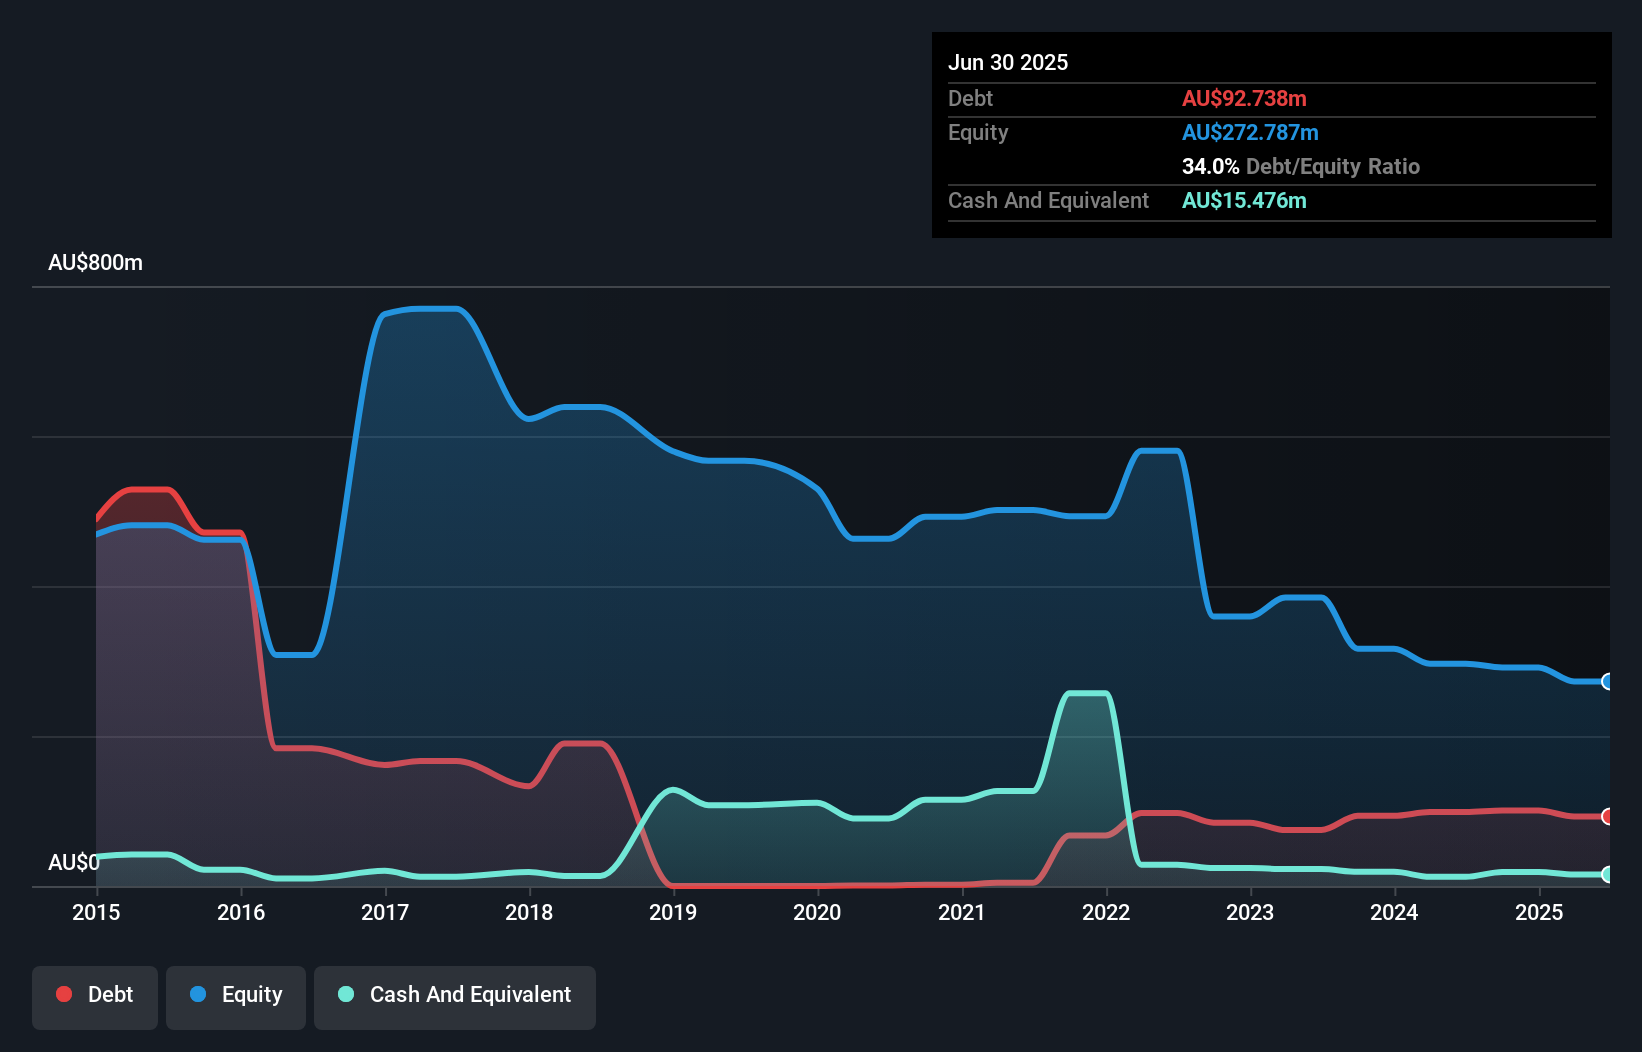Click the AU$800m y-axis label
The height and width of the screenshot is (1052, 1642).
pos(95,262)
